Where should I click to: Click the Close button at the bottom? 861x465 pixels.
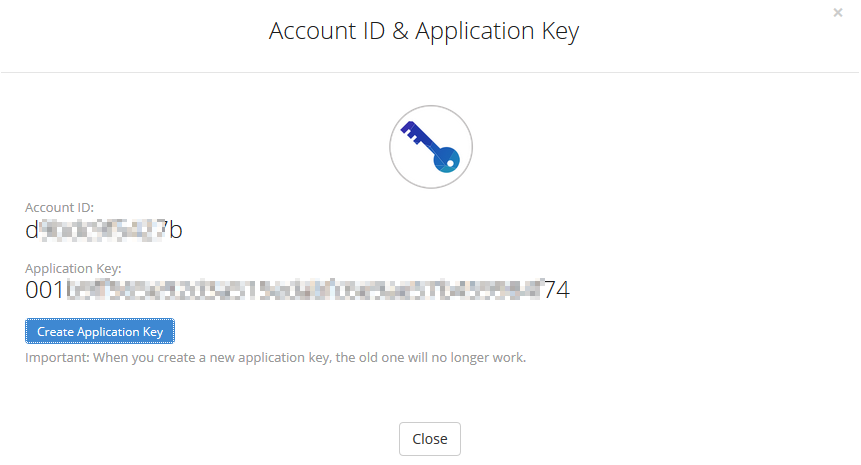(x=430, y=439)
